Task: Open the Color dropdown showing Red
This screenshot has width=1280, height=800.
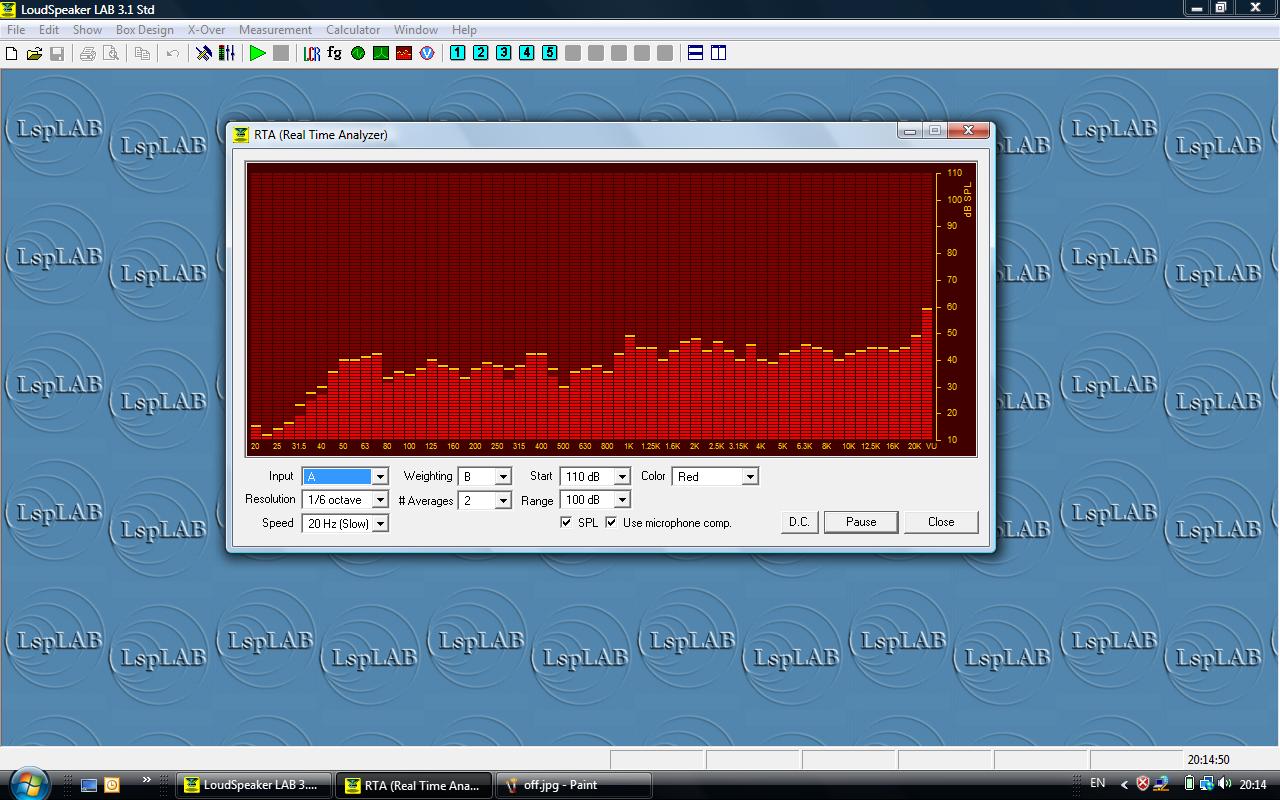Action: point(715,477)
